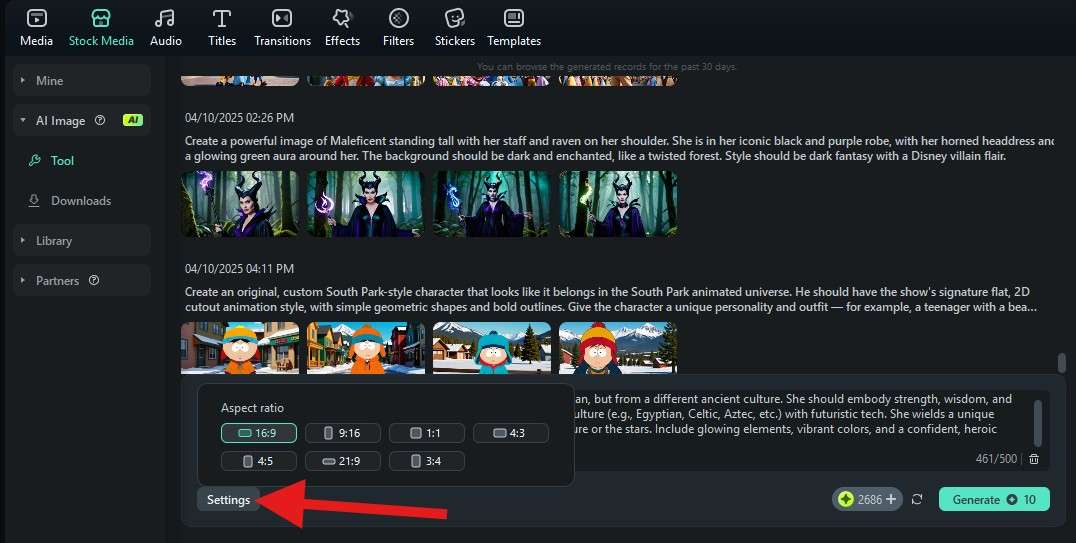
Task: Select the 4:5 aspect ratio
Action: click(259, 461)
